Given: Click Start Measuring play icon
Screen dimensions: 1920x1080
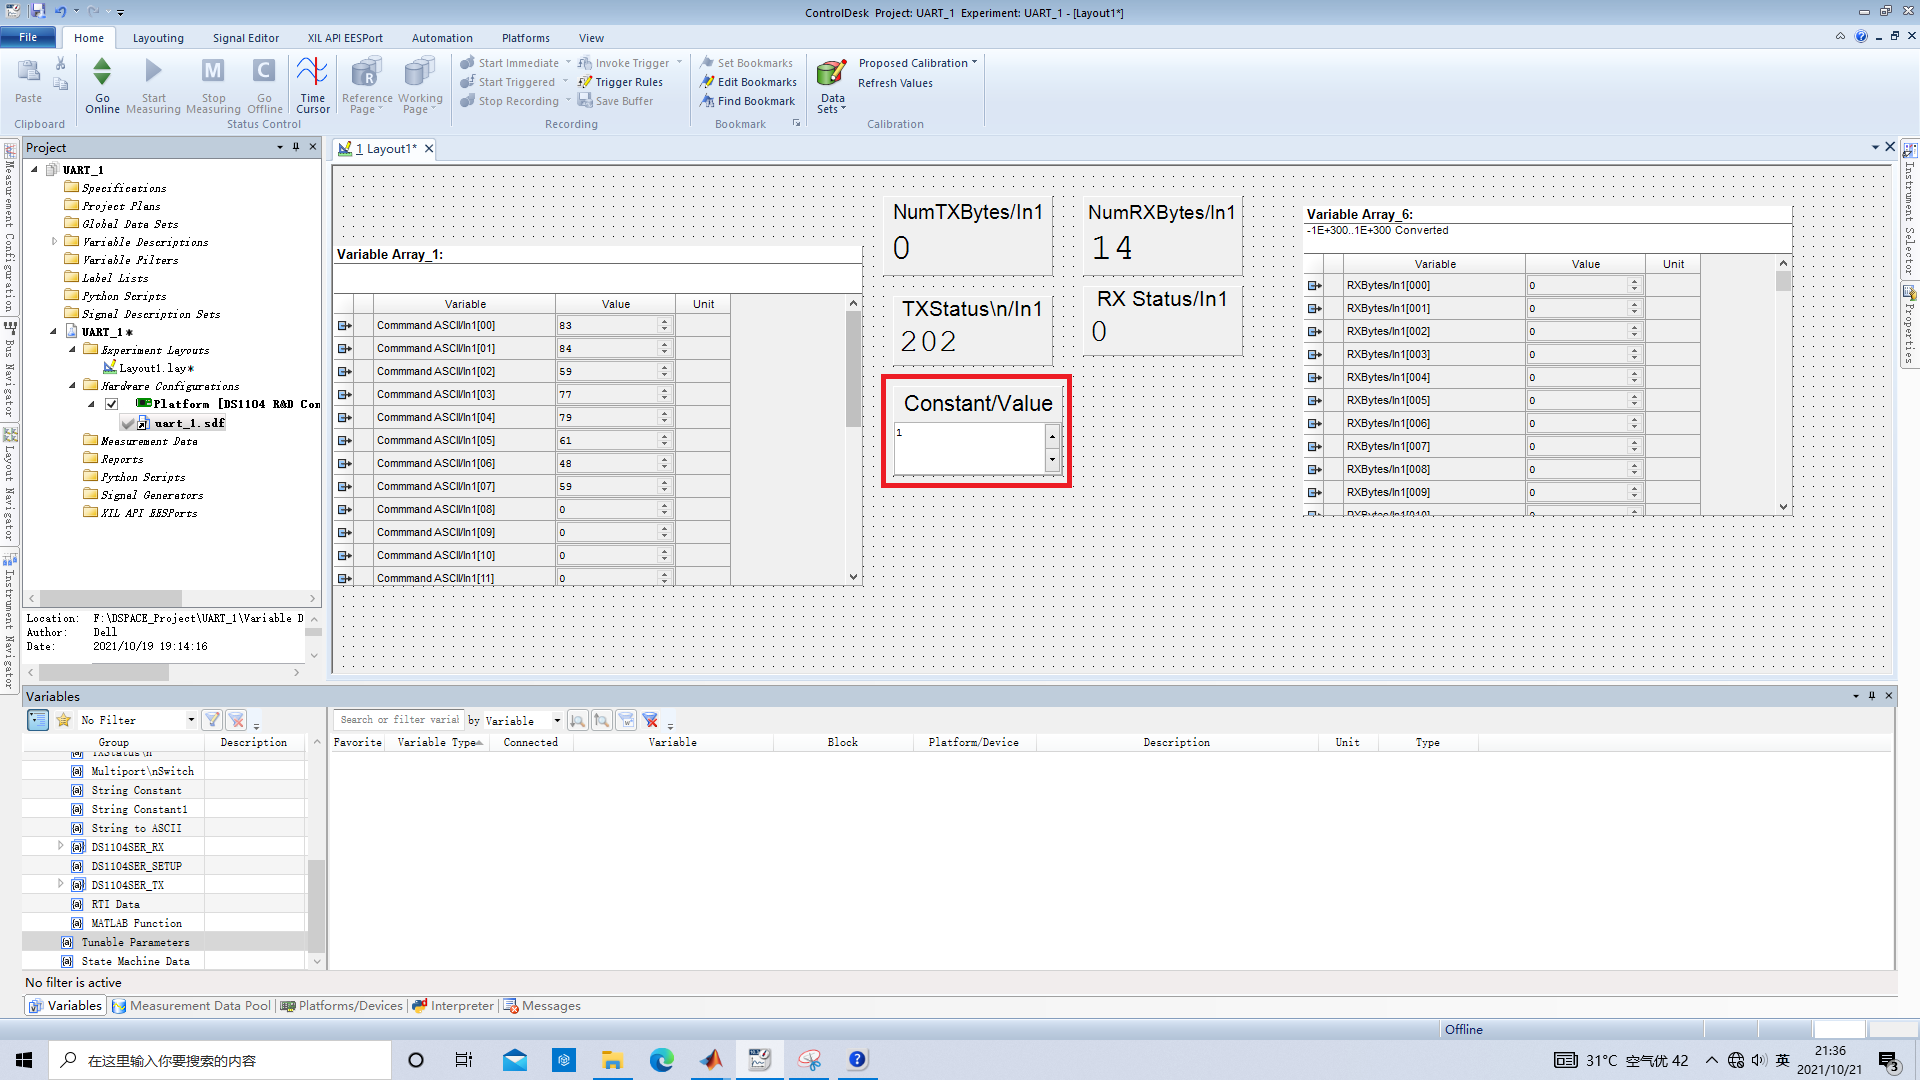Looking at the screenshot, I should tap(153, 72).
